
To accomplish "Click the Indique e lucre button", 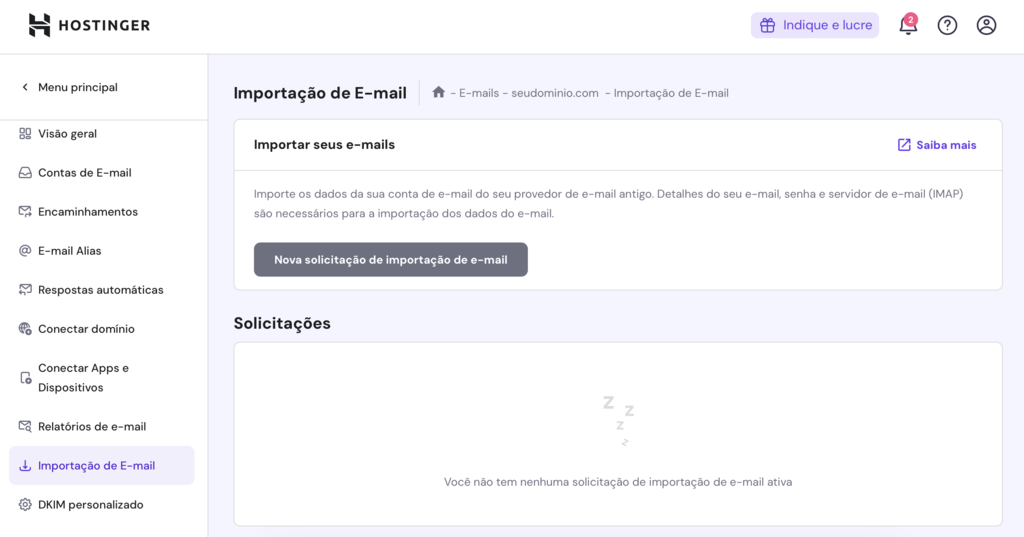I will [x=814, y=25].
